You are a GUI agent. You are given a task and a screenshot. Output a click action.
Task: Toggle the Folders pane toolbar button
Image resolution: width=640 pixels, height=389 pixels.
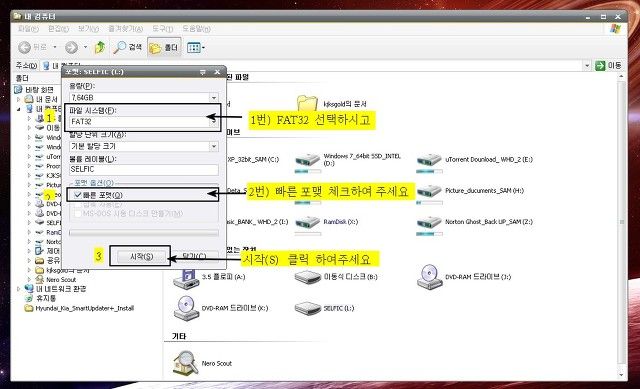164,48
